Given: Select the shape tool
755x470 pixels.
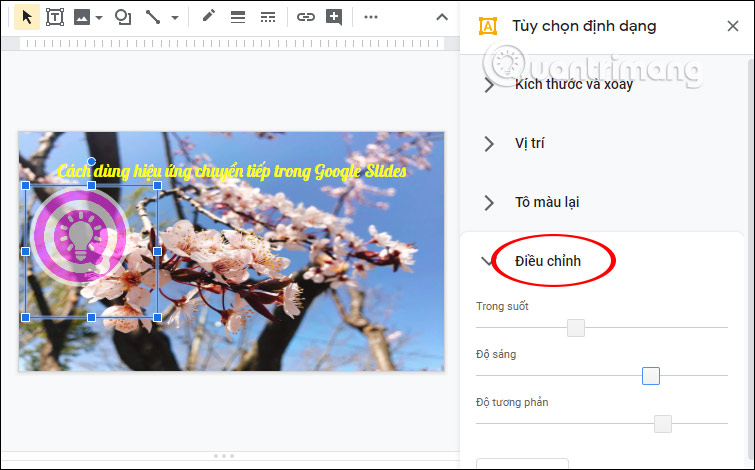Looking at the screenshot, I should tap(123, 17).
